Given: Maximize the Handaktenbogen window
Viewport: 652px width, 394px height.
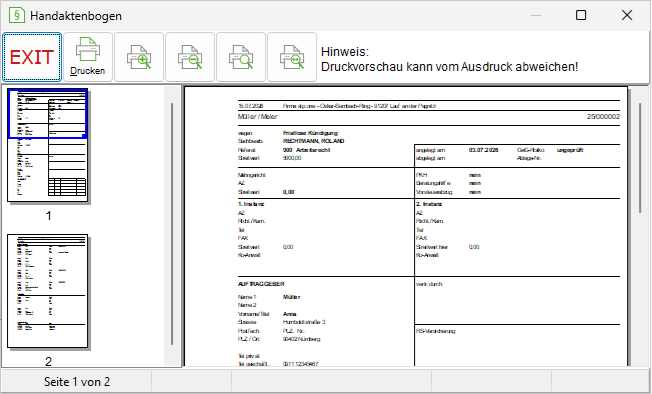Looking at the screenshot, I should tap(581, 15).
